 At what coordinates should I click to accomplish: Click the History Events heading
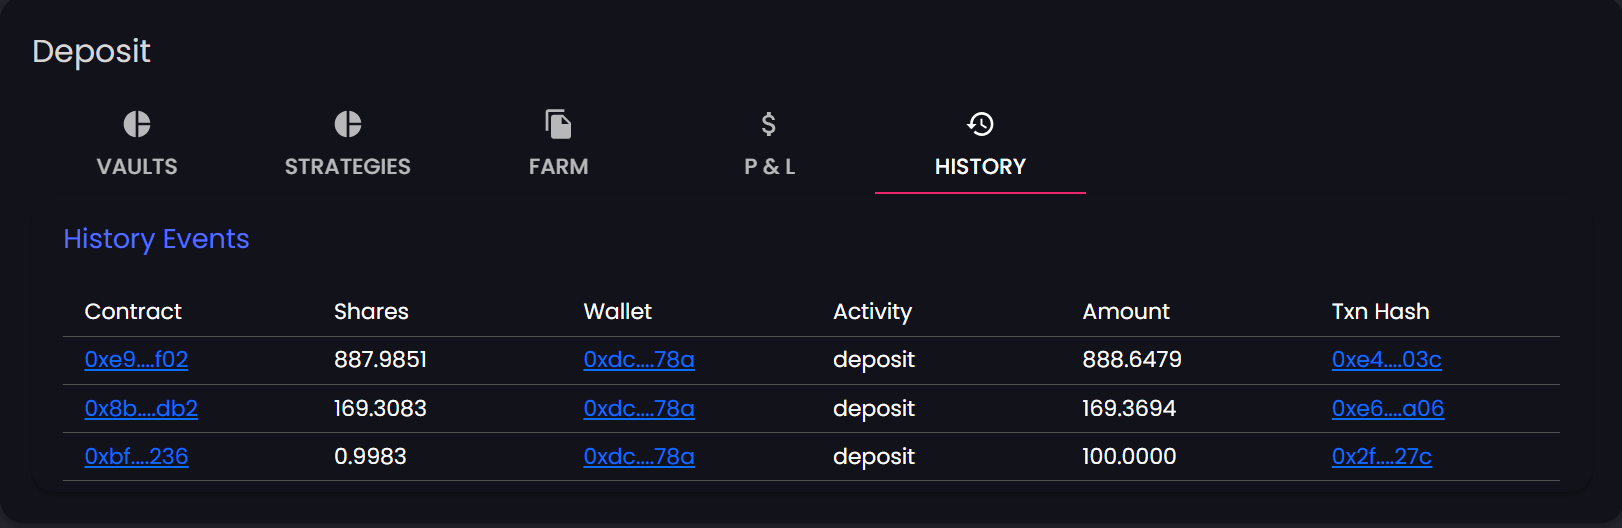point(156,239)
